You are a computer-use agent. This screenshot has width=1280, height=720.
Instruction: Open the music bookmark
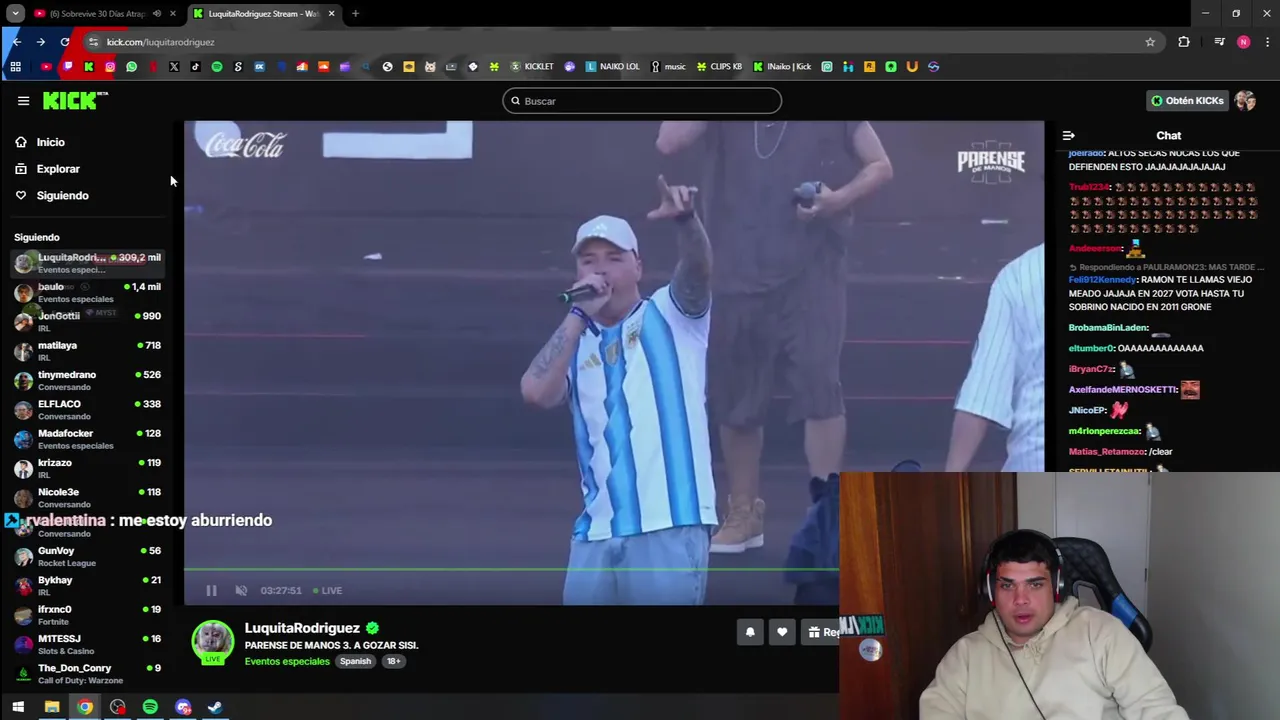click(x=668, y=67)
